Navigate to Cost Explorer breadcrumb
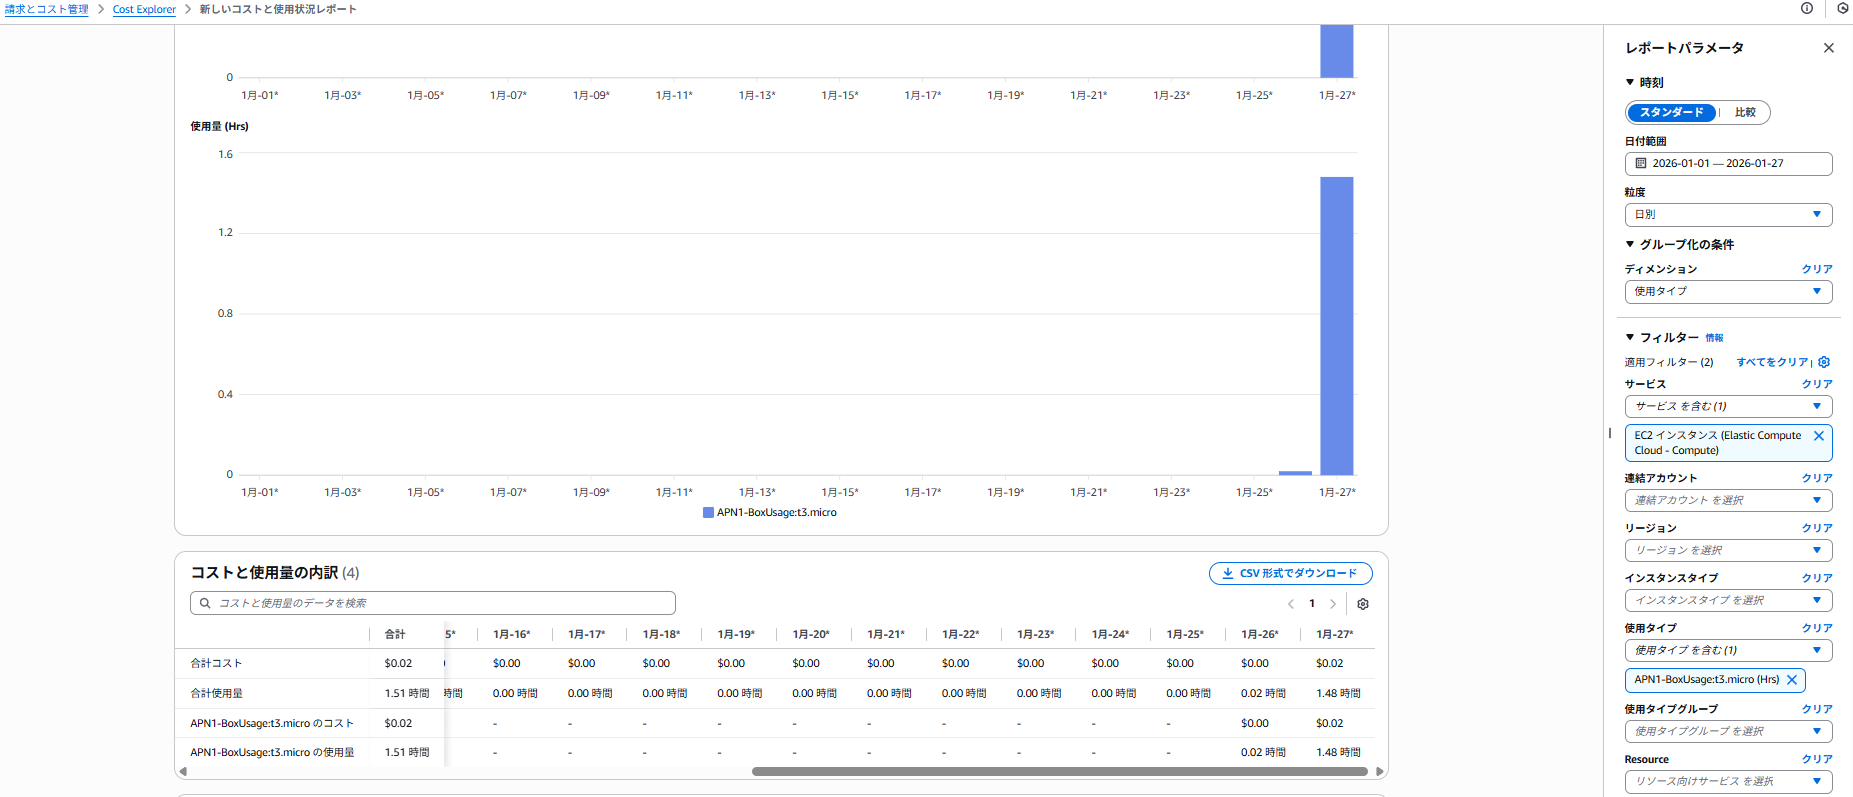Screen dimensions: 1853x797 tap(144, 9)
